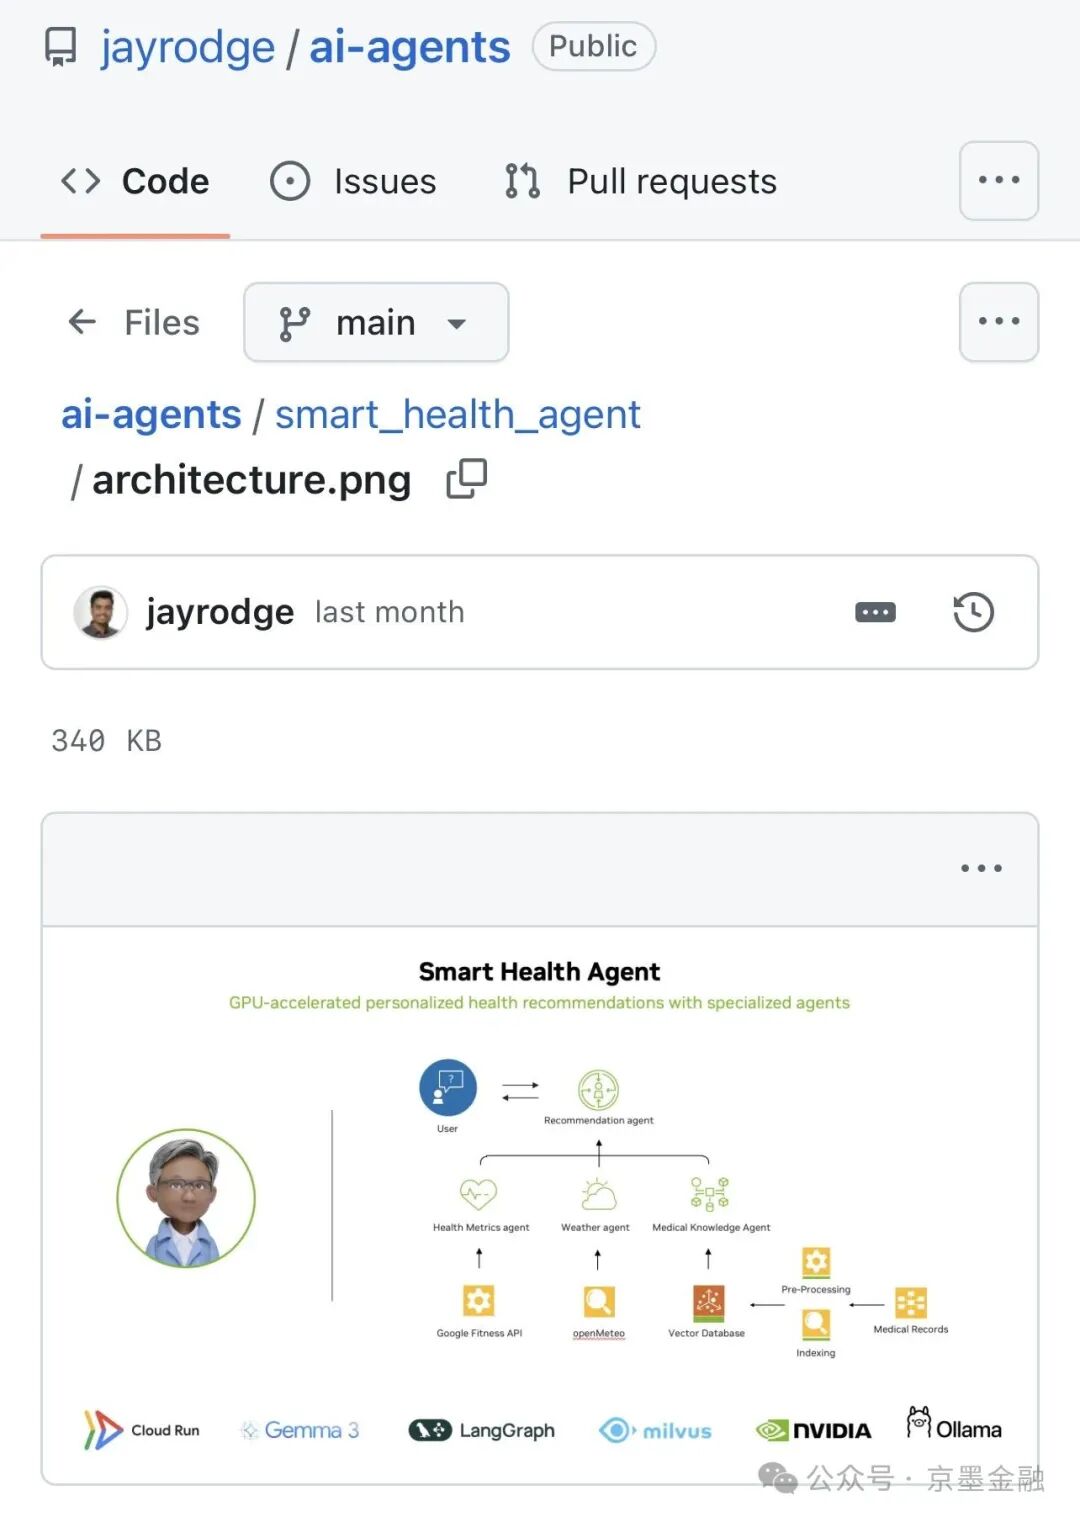Open the file view ellipsis menu
Image resolution: width=1080 pixels, height=1522 pixels.
tap(980, 868)
